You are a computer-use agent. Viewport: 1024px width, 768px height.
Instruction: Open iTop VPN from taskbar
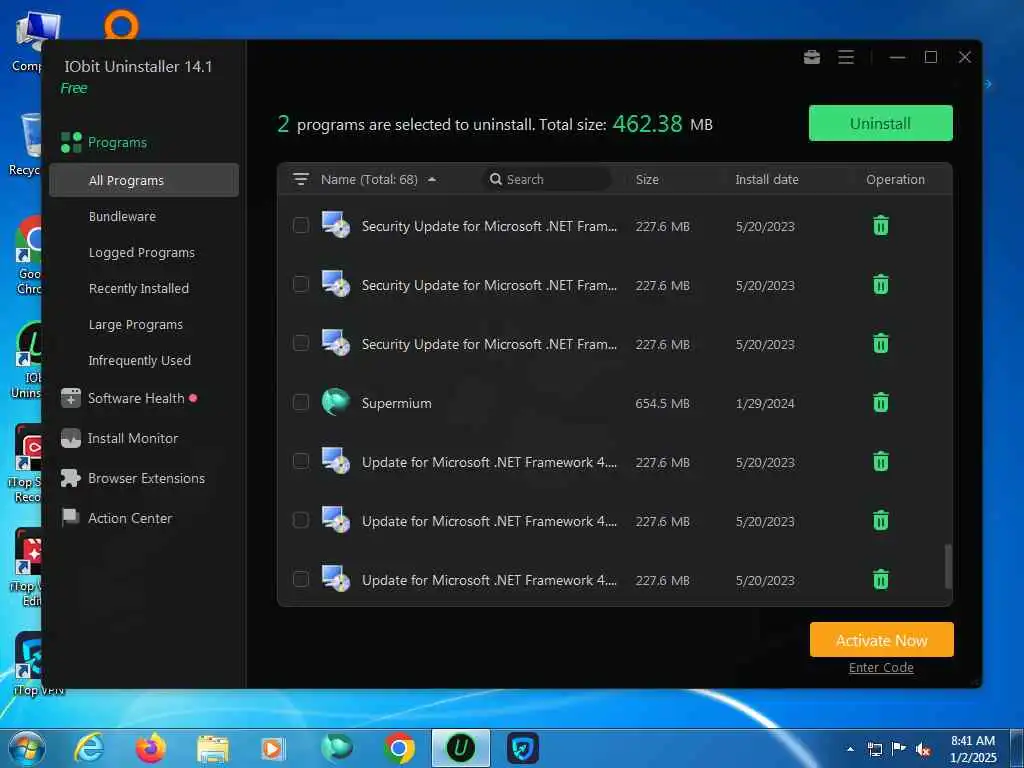(523, 748)
